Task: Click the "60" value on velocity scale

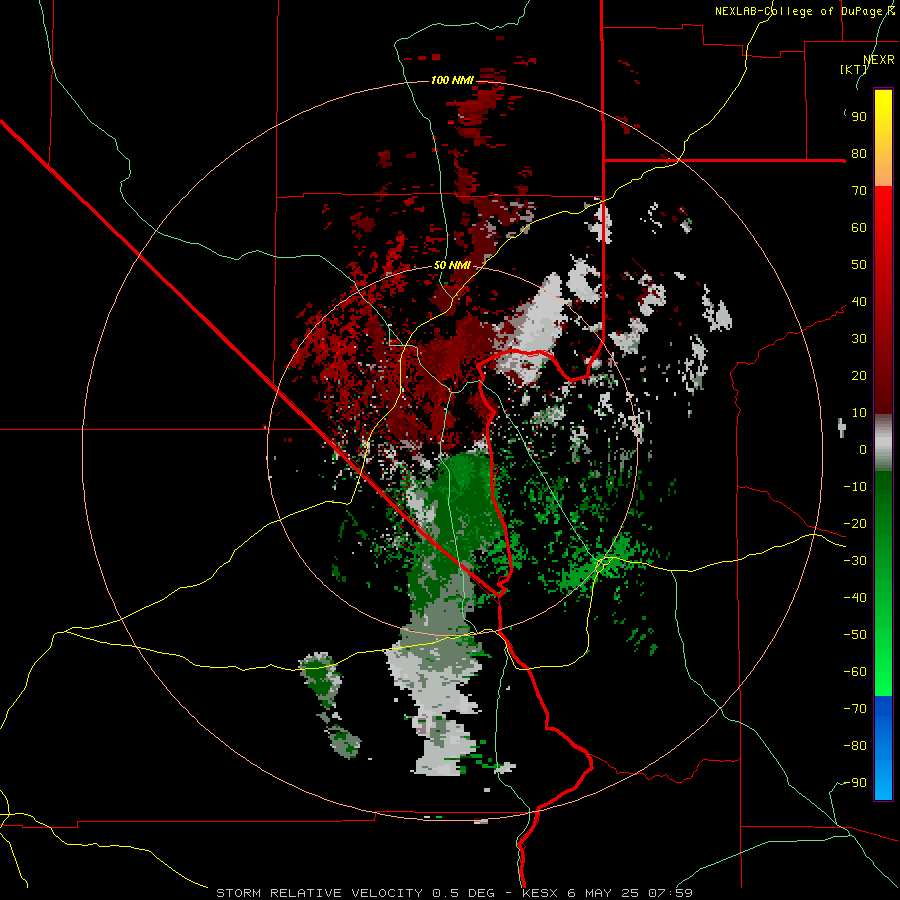Action: point(859,228)
